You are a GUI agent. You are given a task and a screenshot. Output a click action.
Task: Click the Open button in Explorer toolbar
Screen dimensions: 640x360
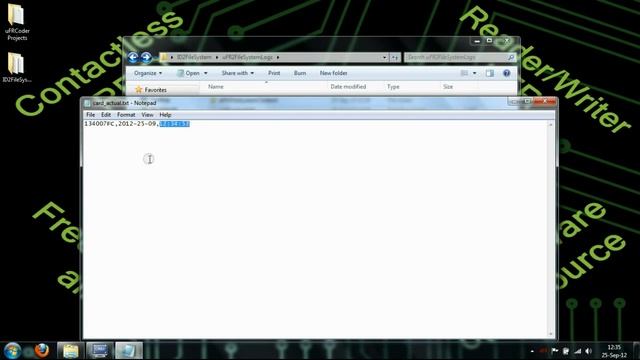tap(189, 73)
